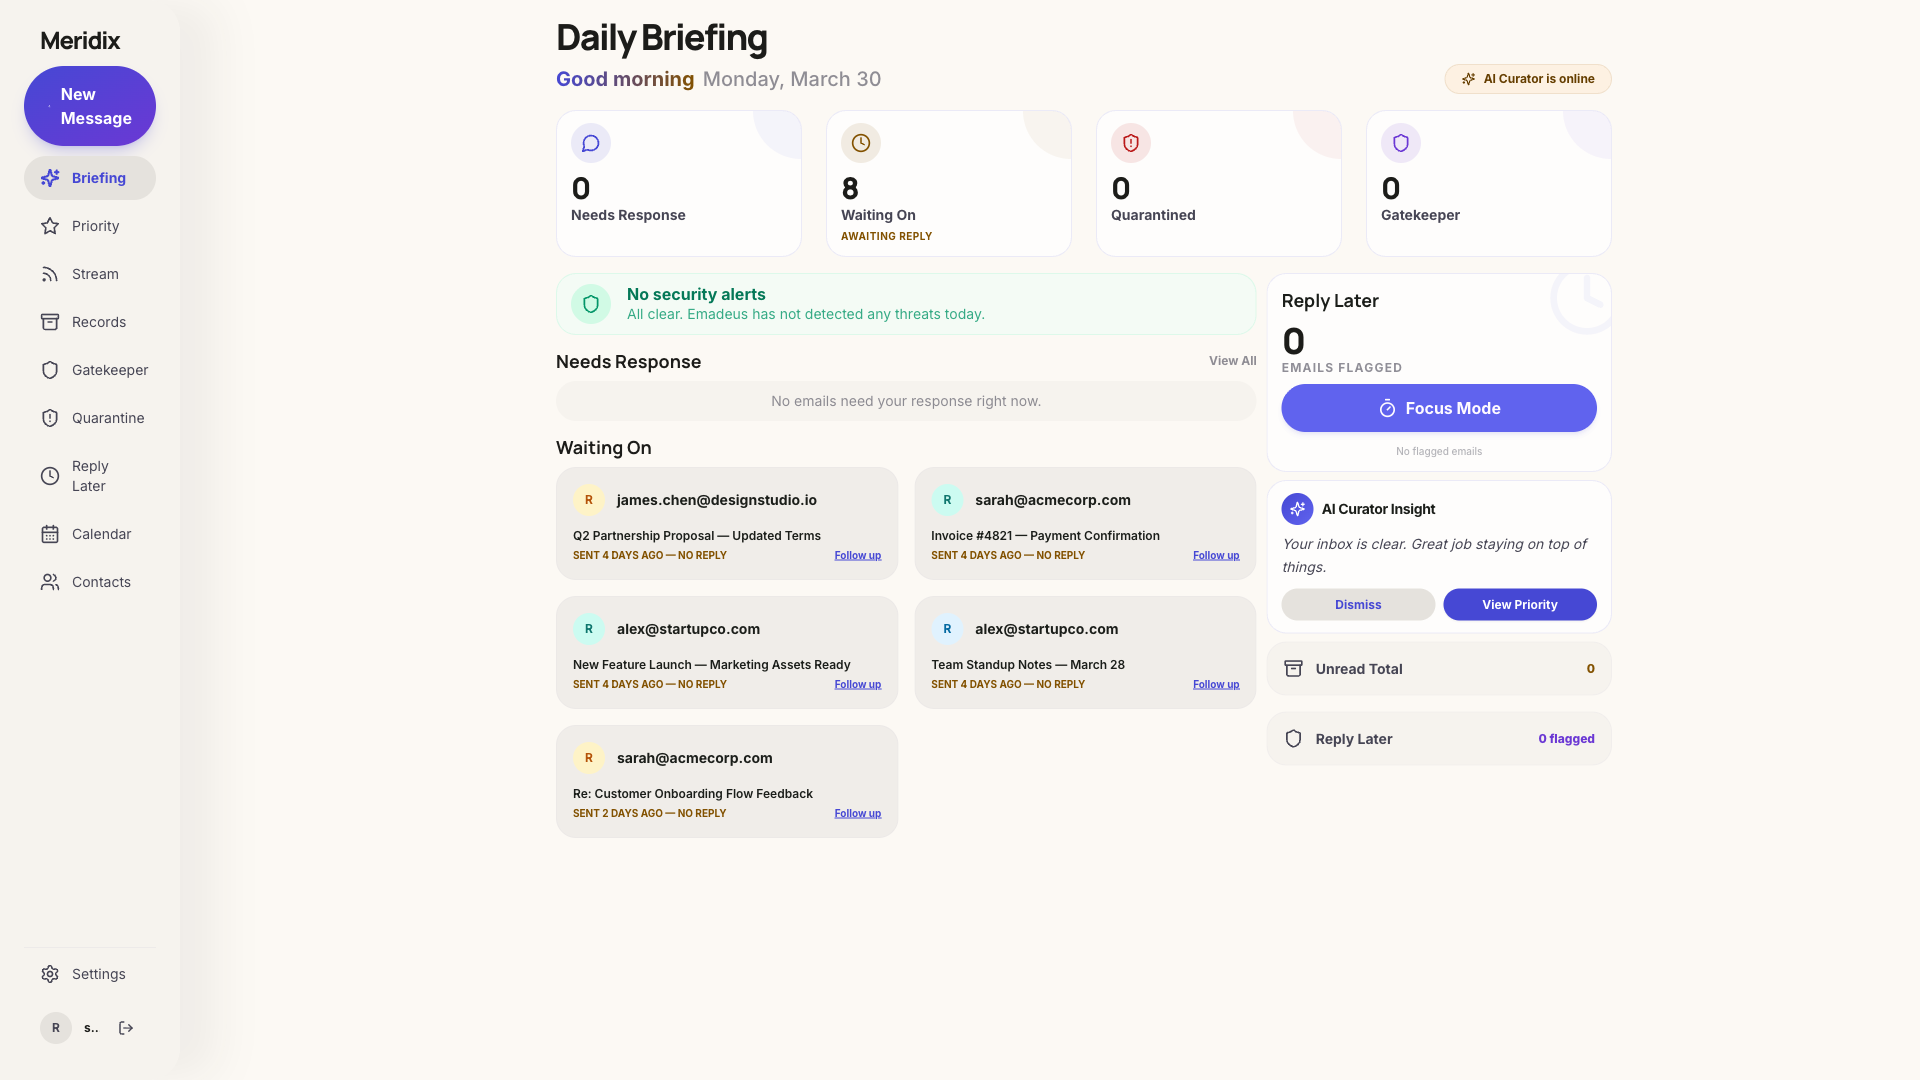Click the avatar on Team Standup Notes card
1920x1080 pixels.
click(x=947, y=629)
